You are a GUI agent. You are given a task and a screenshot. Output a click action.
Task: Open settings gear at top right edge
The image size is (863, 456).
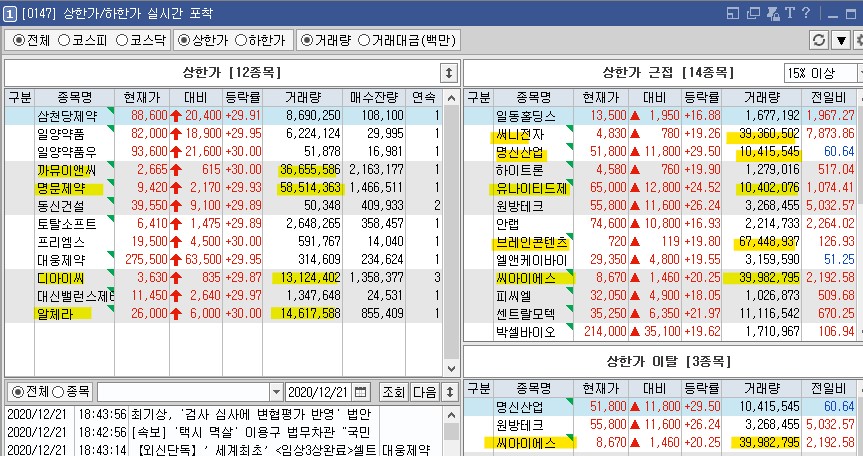click(859, 40)
